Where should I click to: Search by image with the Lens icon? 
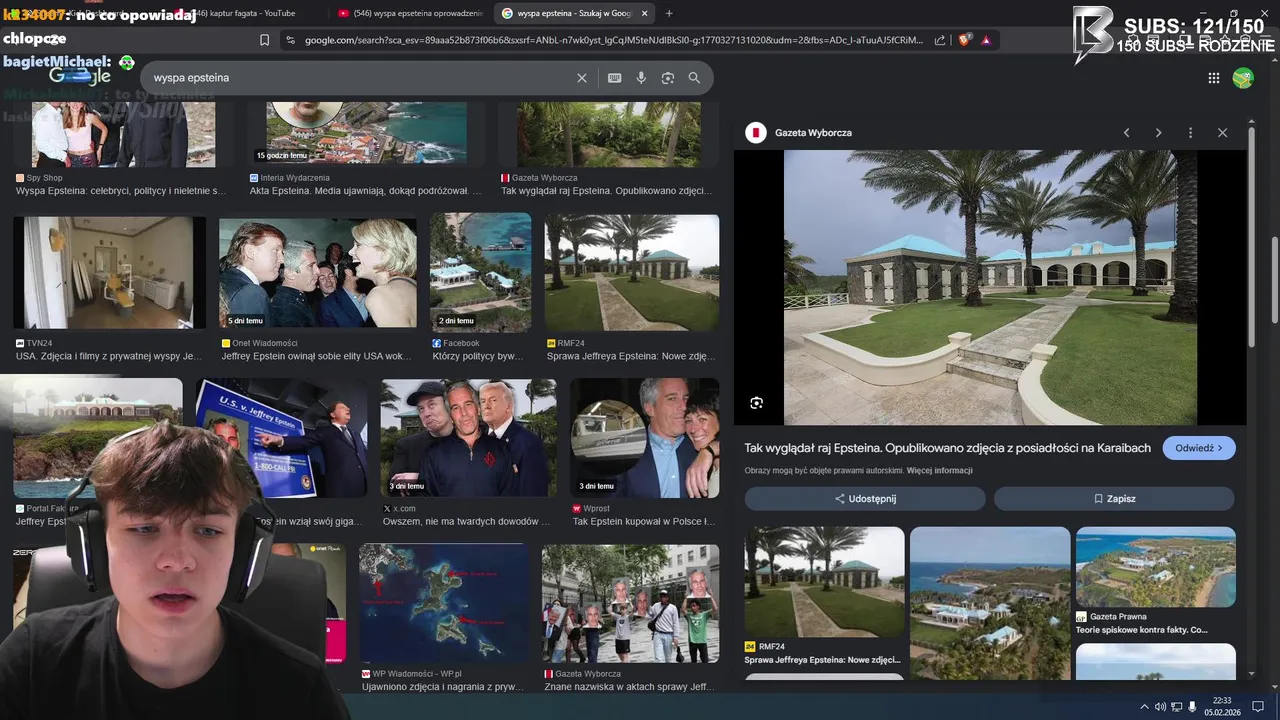point(668,78)
